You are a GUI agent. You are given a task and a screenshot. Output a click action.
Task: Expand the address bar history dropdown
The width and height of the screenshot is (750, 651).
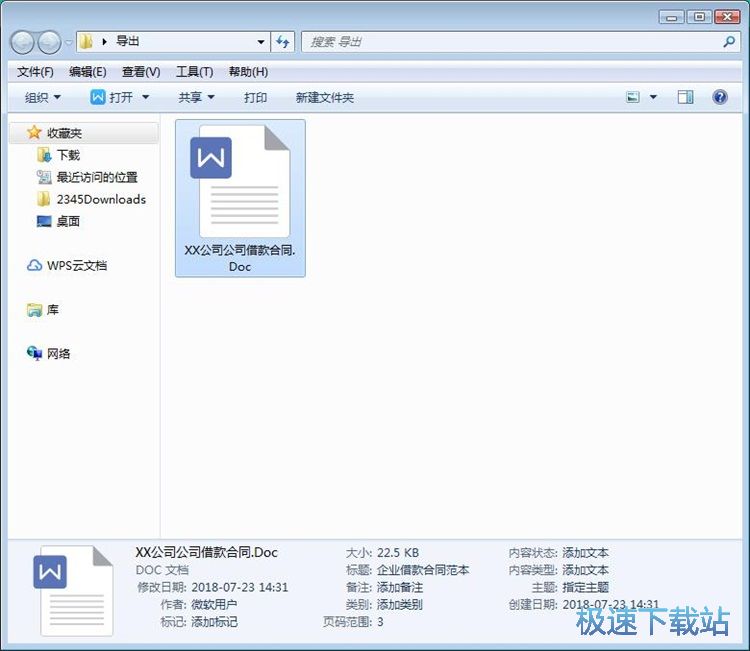(x=261, y=42)
